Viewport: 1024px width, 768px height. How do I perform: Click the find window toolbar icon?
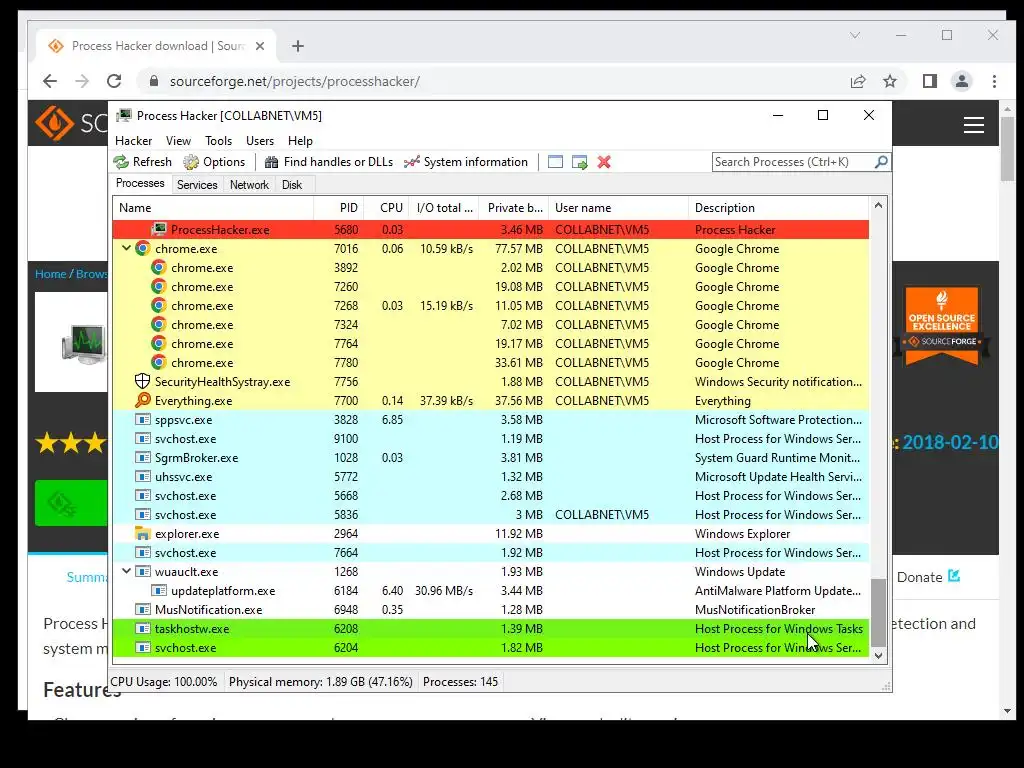click(555, 162)
